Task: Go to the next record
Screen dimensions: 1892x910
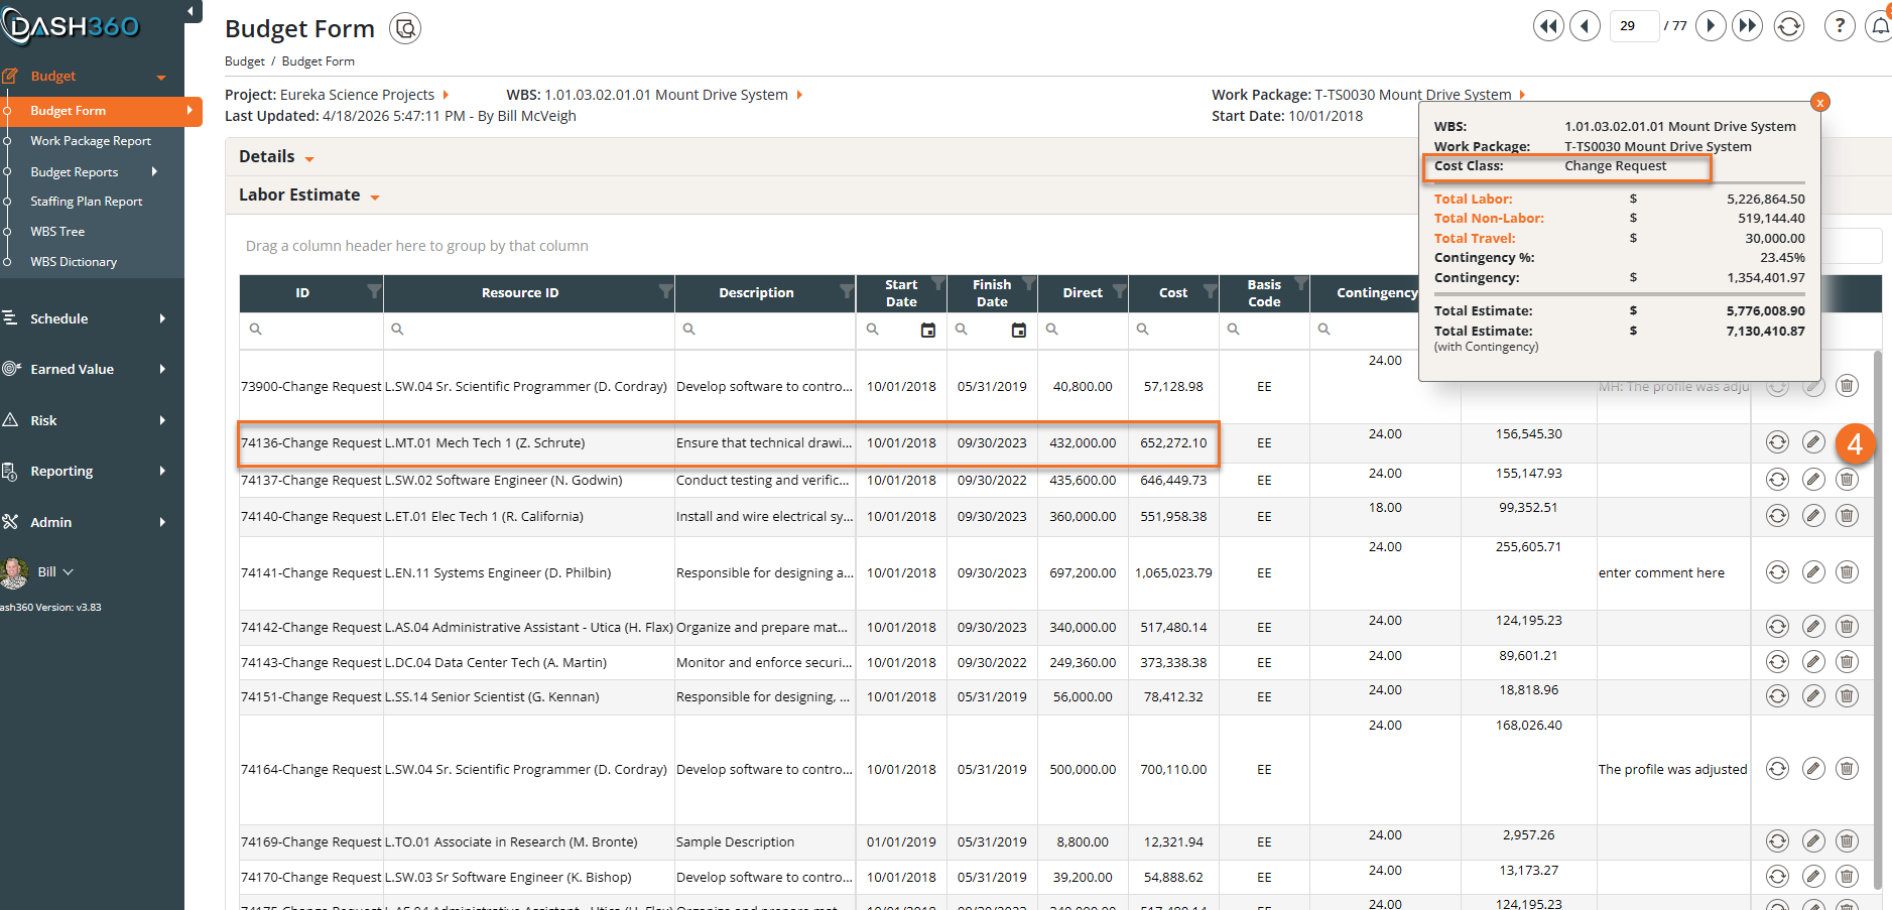Action: pos(1711,26)
